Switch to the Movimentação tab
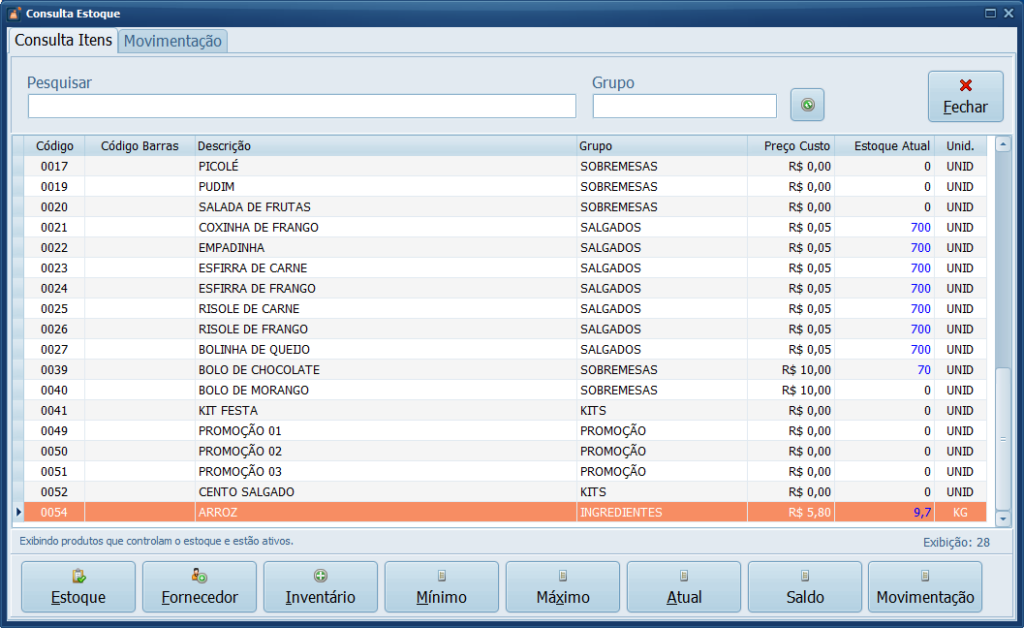1024x628 pixels. click(173, 41)
